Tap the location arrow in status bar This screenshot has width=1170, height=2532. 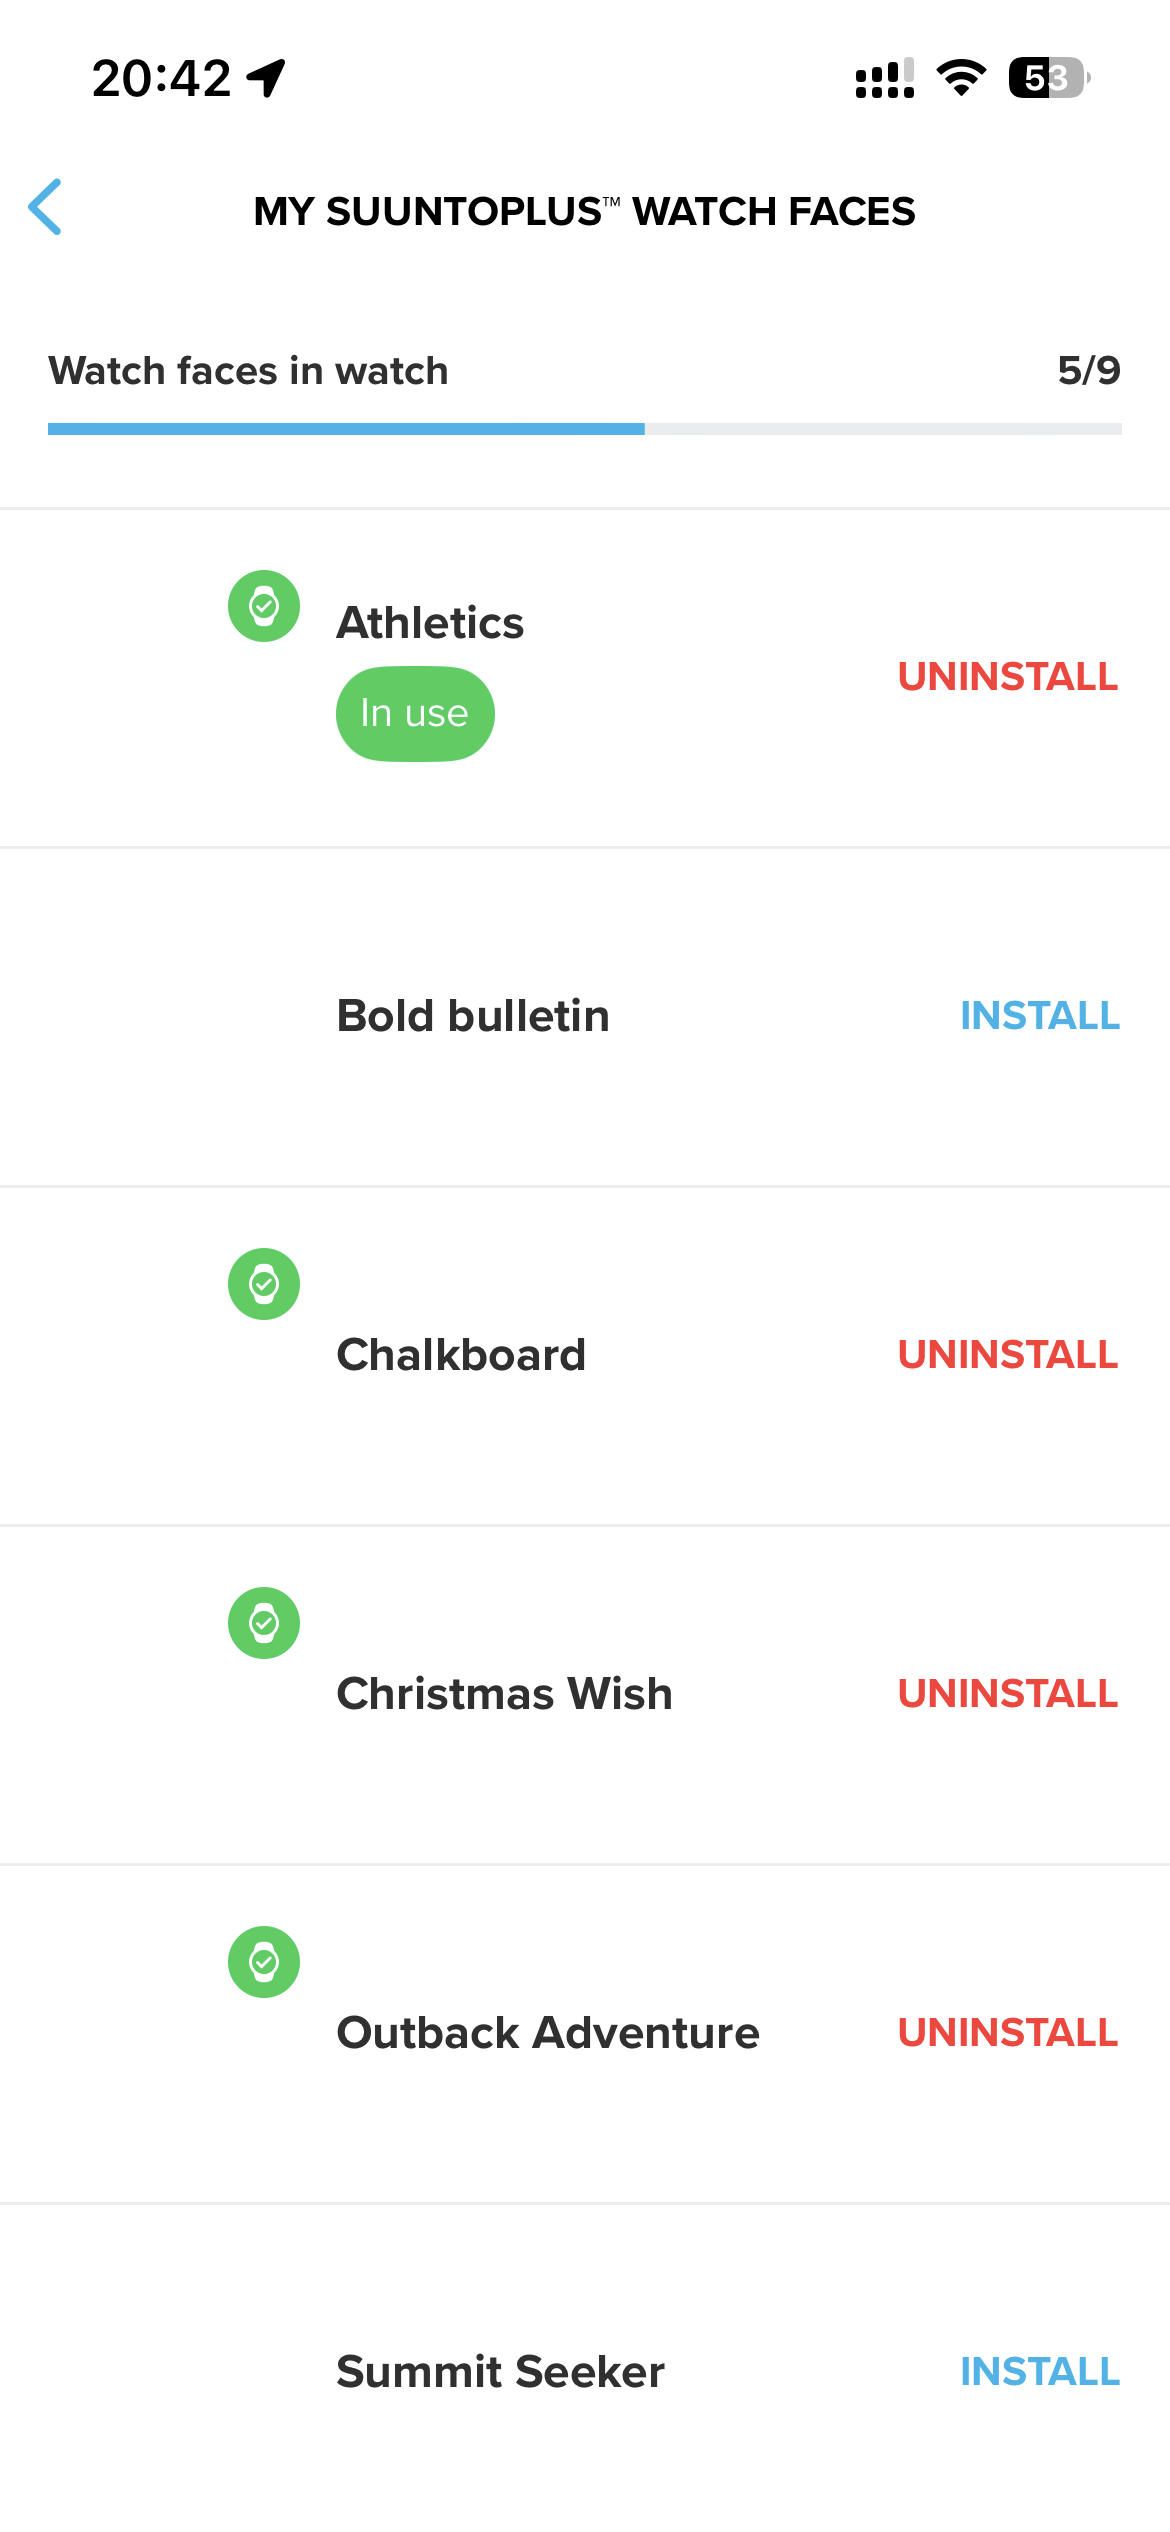pyautogui.click(x=267, y=78)
